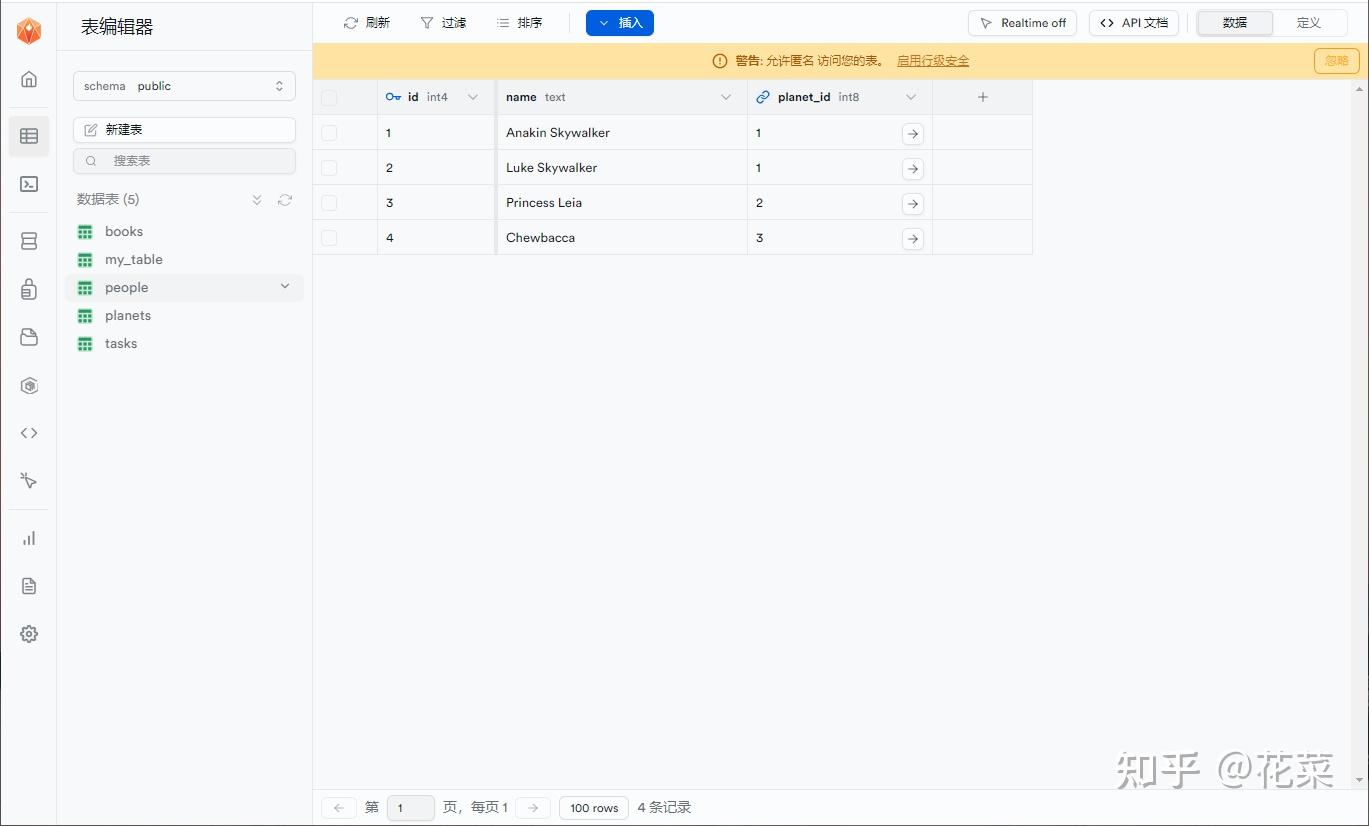Open the 100 rows per page selector
Viewport: 1369px width, 826px height.
click(x=594, y=808)
